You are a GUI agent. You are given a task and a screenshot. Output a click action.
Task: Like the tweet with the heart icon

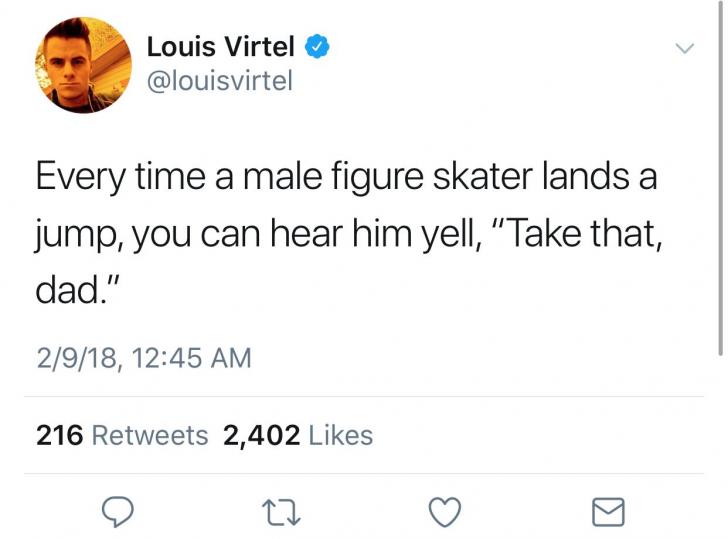pyautogui.click(x=443, y=512)
